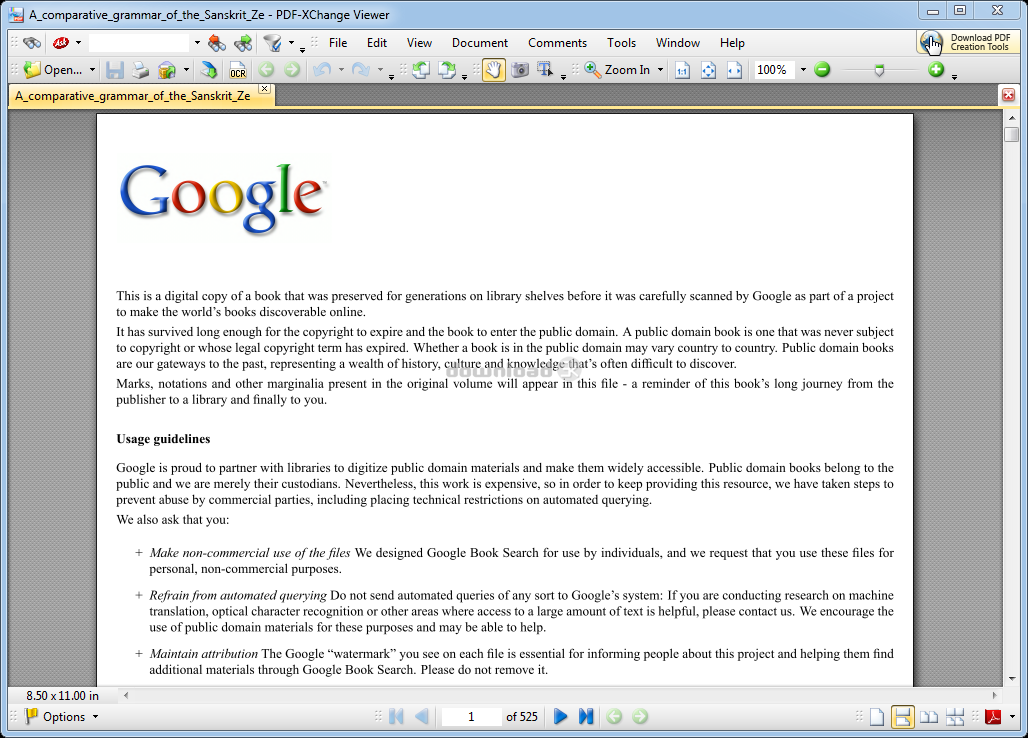The image size is (1028, 738).
Task: Open the Comments menu
Action: tap(557, 43)
